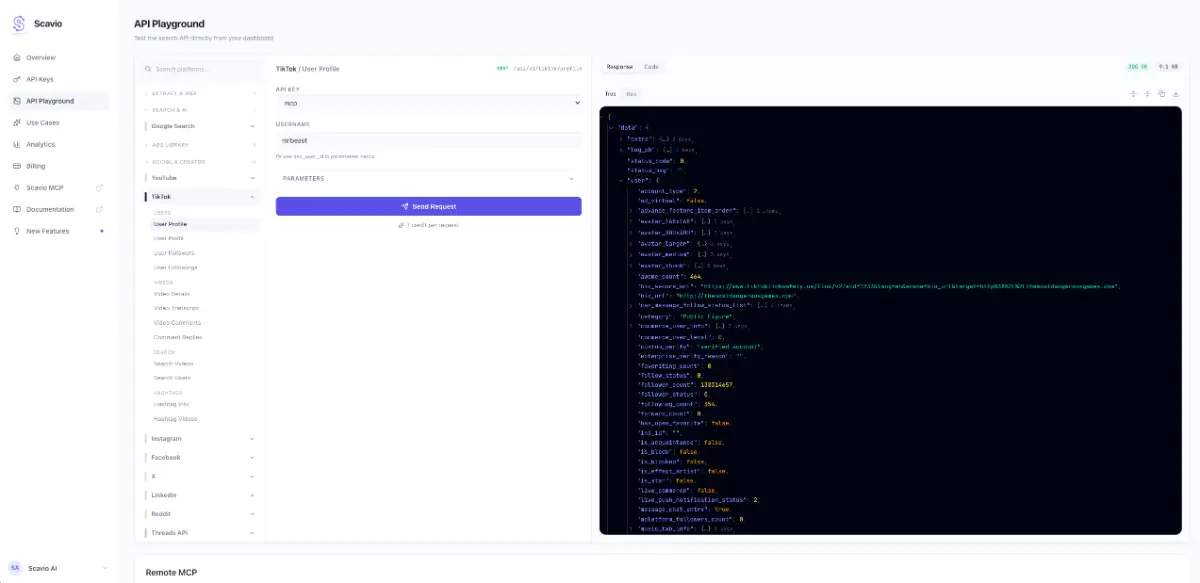Image resolution: width=1200 pixels, height=583 pixels.
Task: Click the external-link icon next to Documentation
Action: tap(99, 209)
